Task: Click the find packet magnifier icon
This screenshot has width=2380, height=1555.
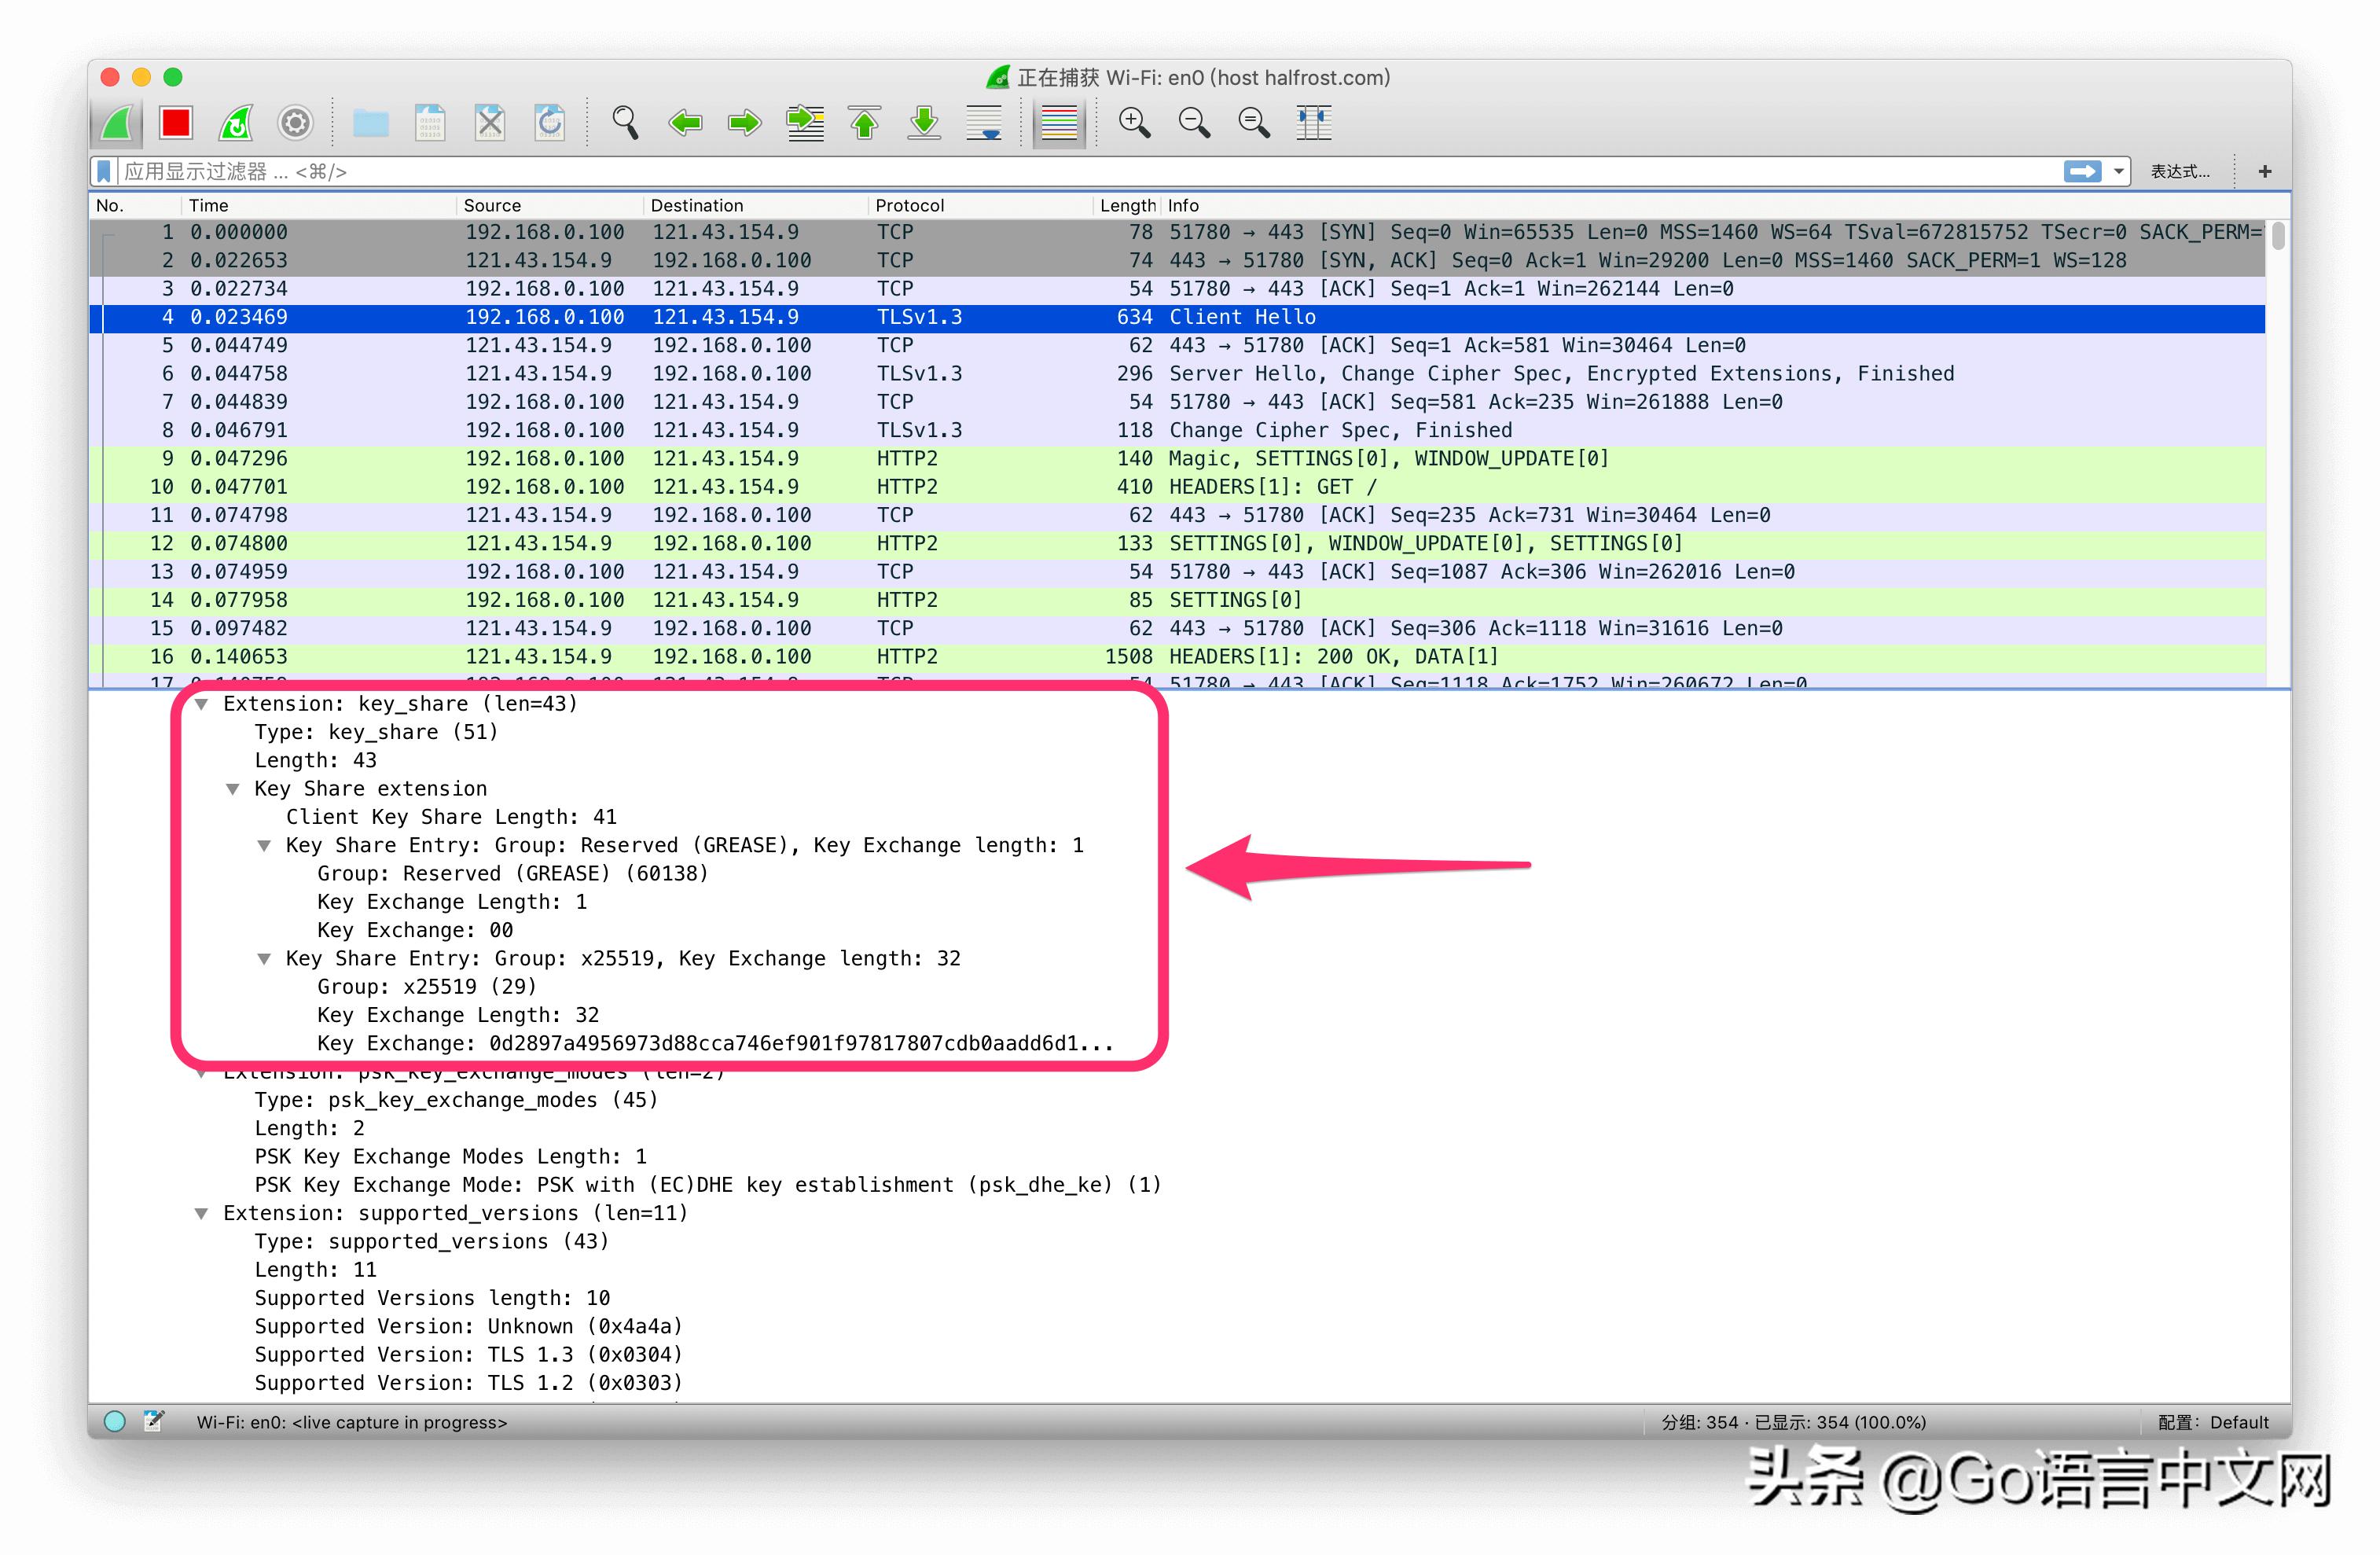Action: coord(625,123)
